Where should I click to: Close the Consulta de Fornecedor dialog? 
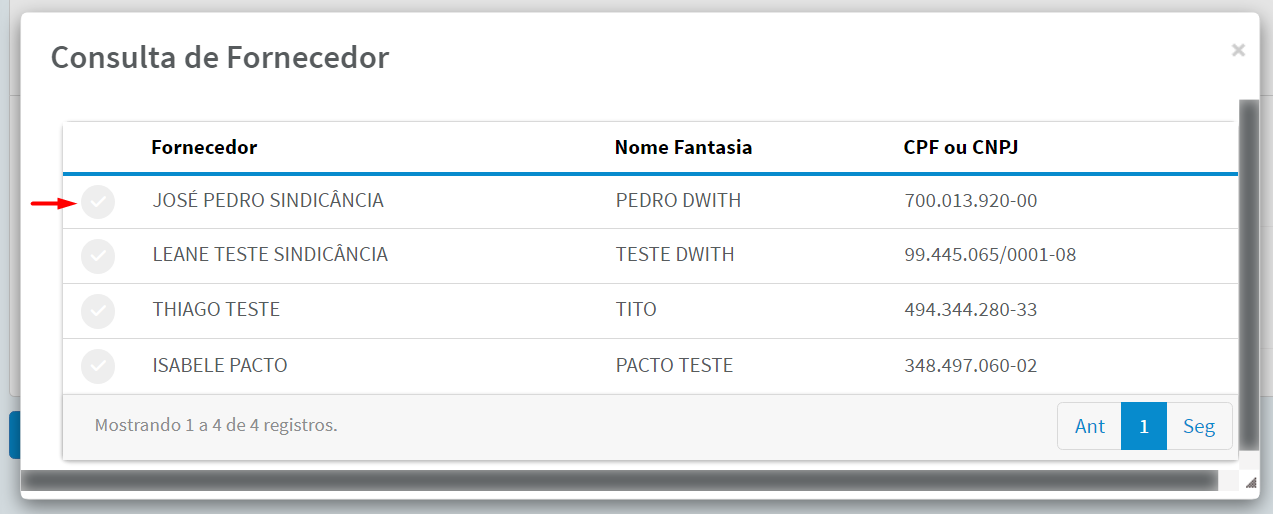coord(1238,50)
